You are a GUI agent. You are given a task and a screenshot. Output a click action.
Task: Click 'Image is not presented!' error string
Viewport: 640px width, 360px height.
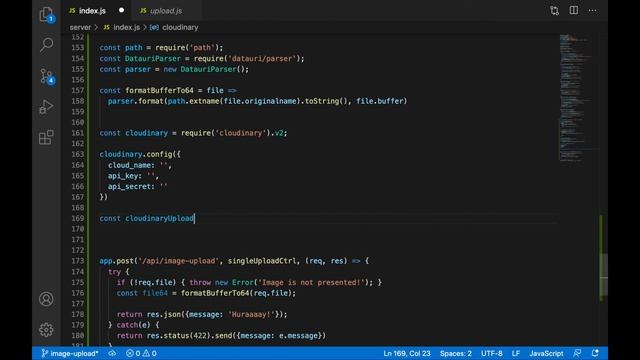tap(311, 282)
